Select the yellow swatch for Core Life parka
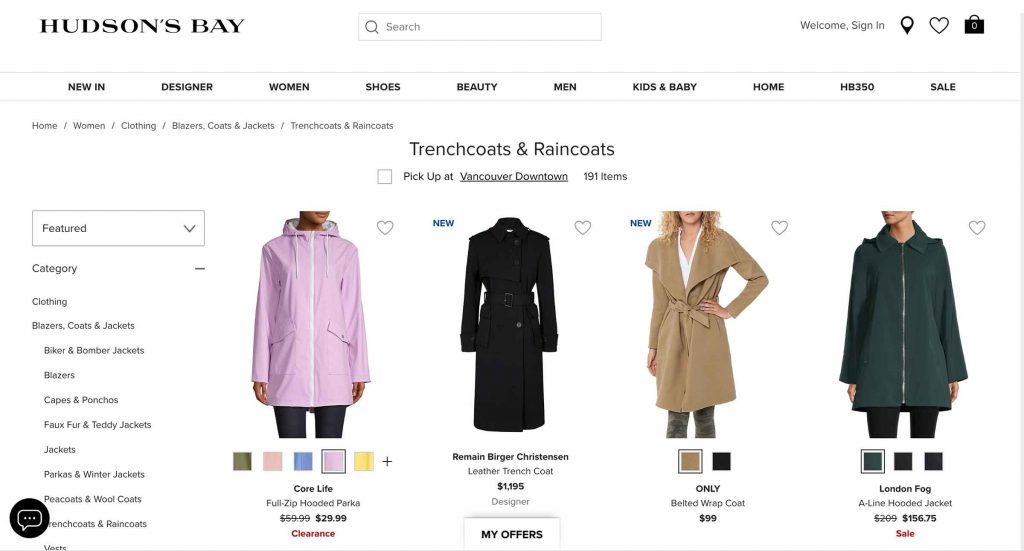This screenshot has width=1024, height=551. 364,462
